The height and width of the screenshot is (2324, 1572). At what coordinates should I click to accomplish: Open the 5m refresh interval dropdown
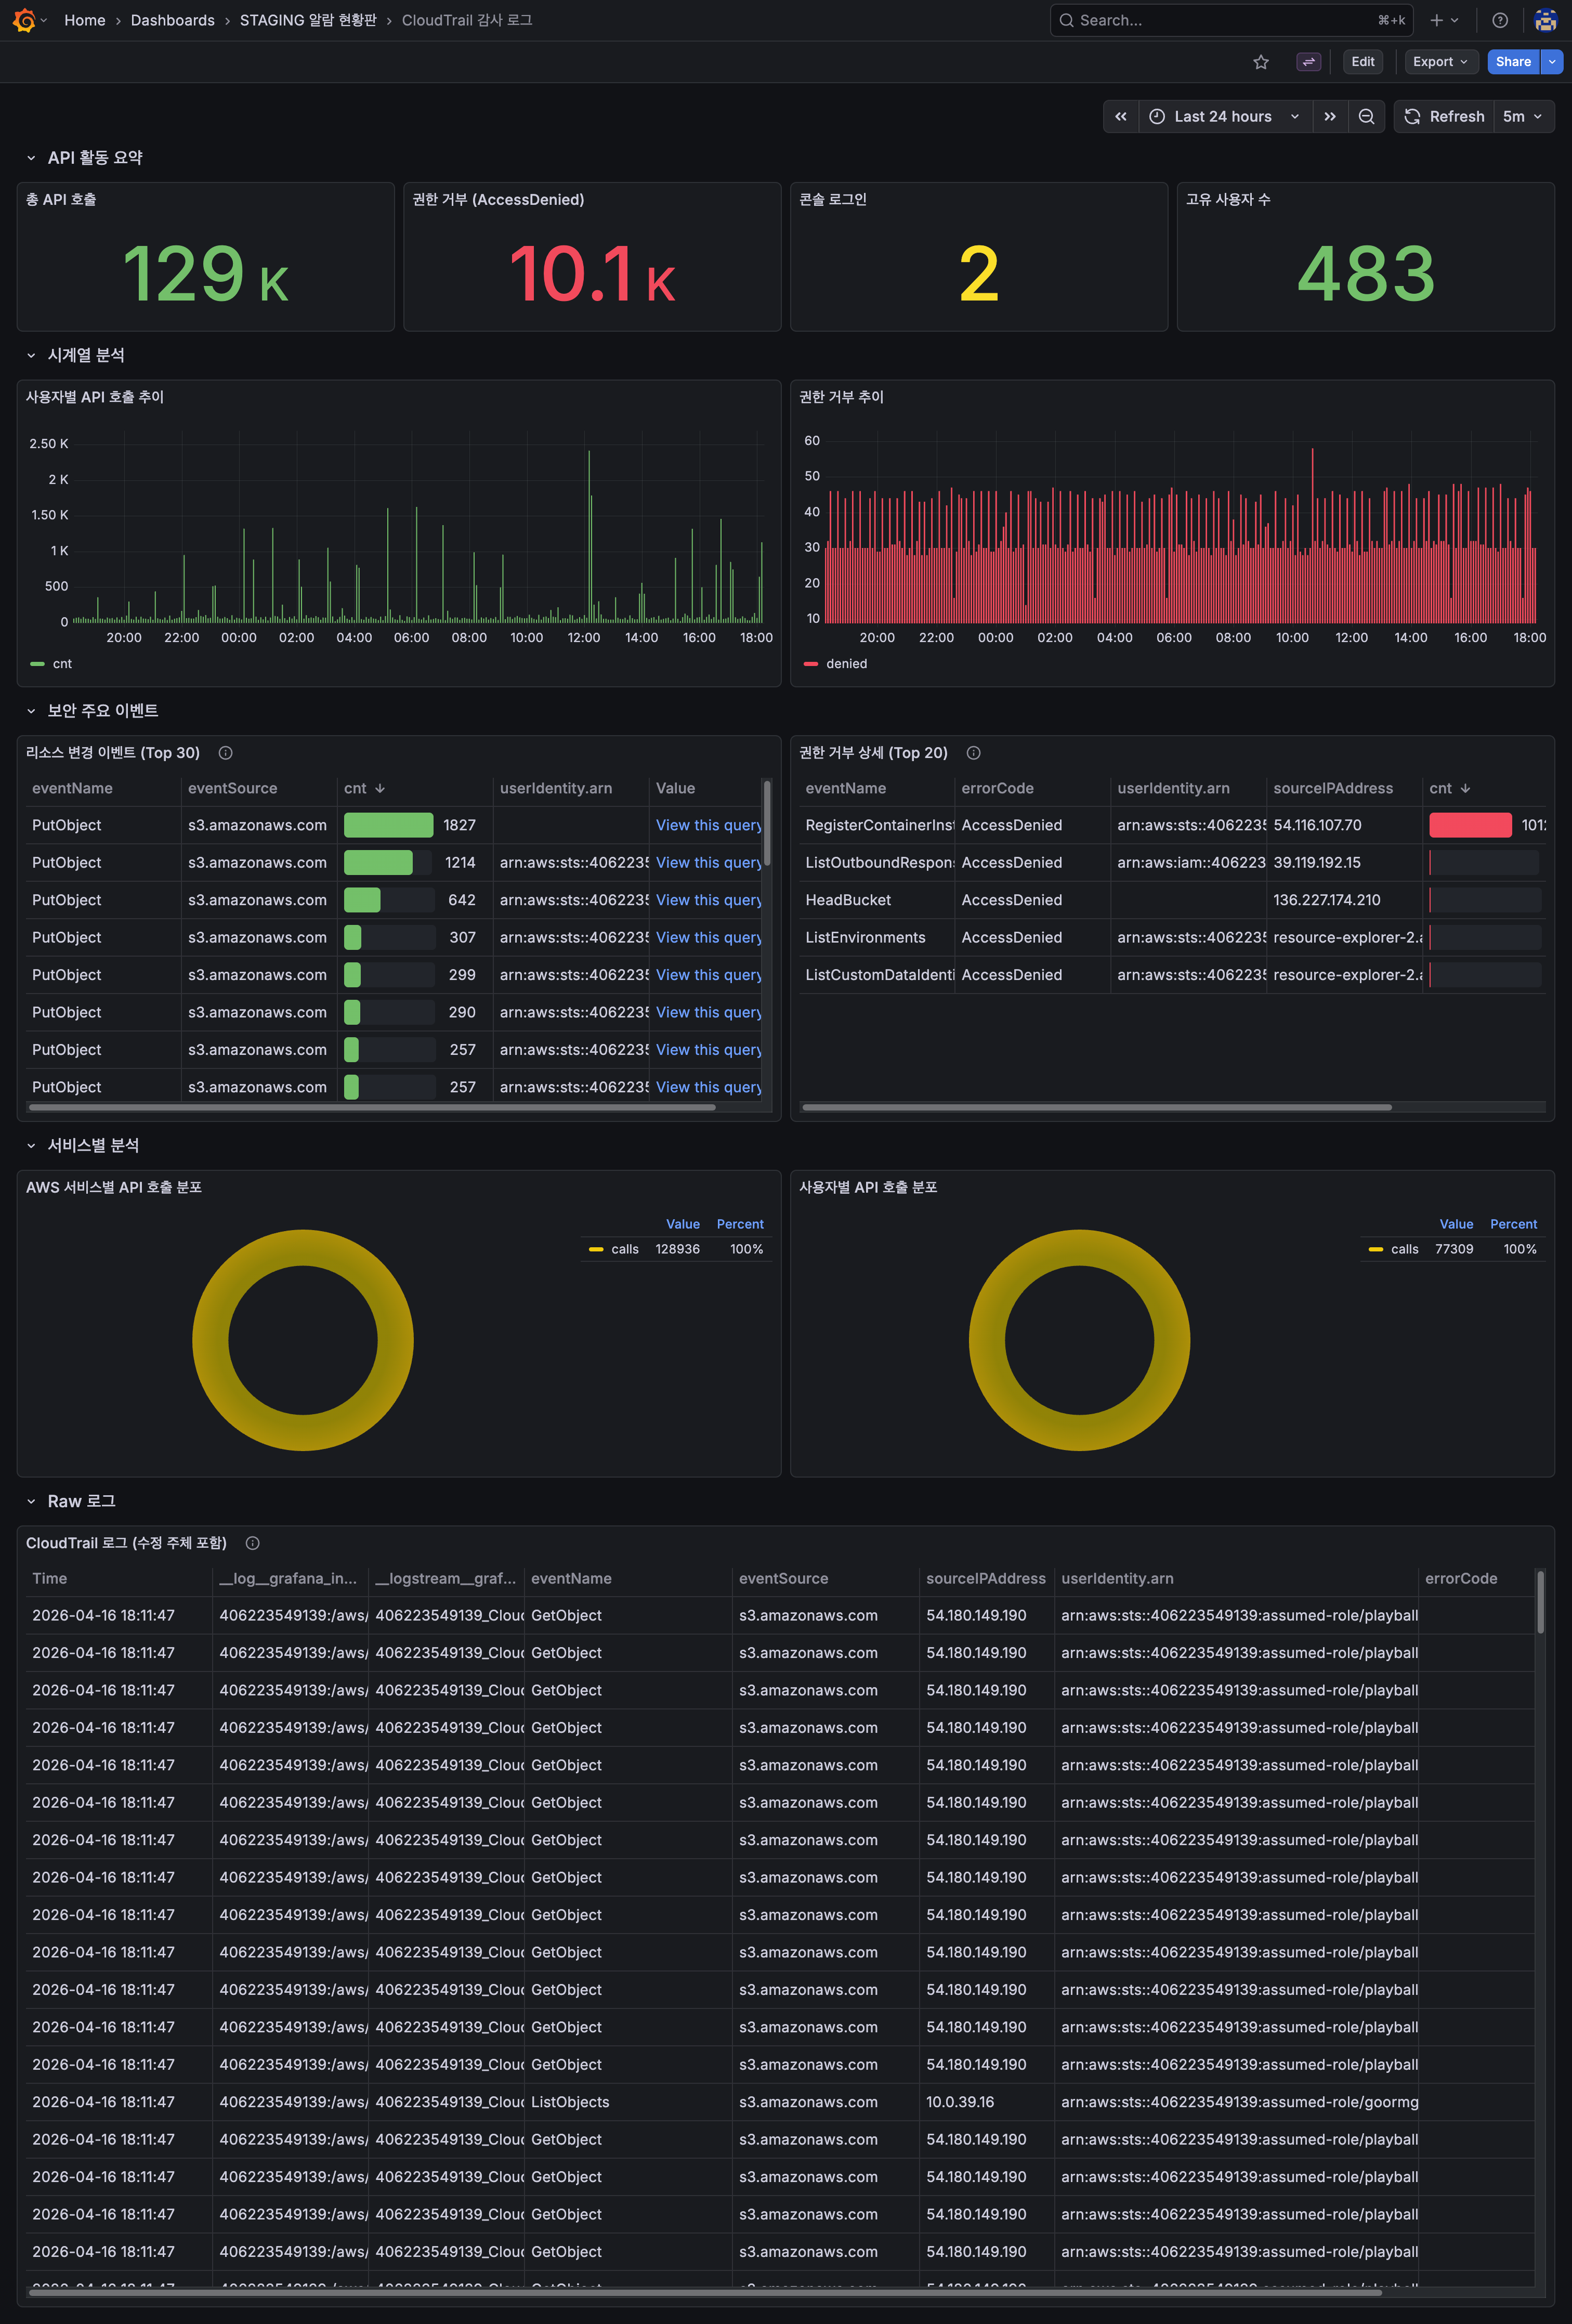[1522, 117]
